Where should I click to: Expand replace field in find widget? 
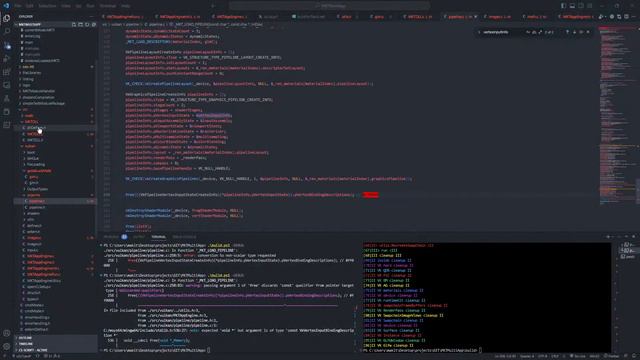(x=479, y=32)
